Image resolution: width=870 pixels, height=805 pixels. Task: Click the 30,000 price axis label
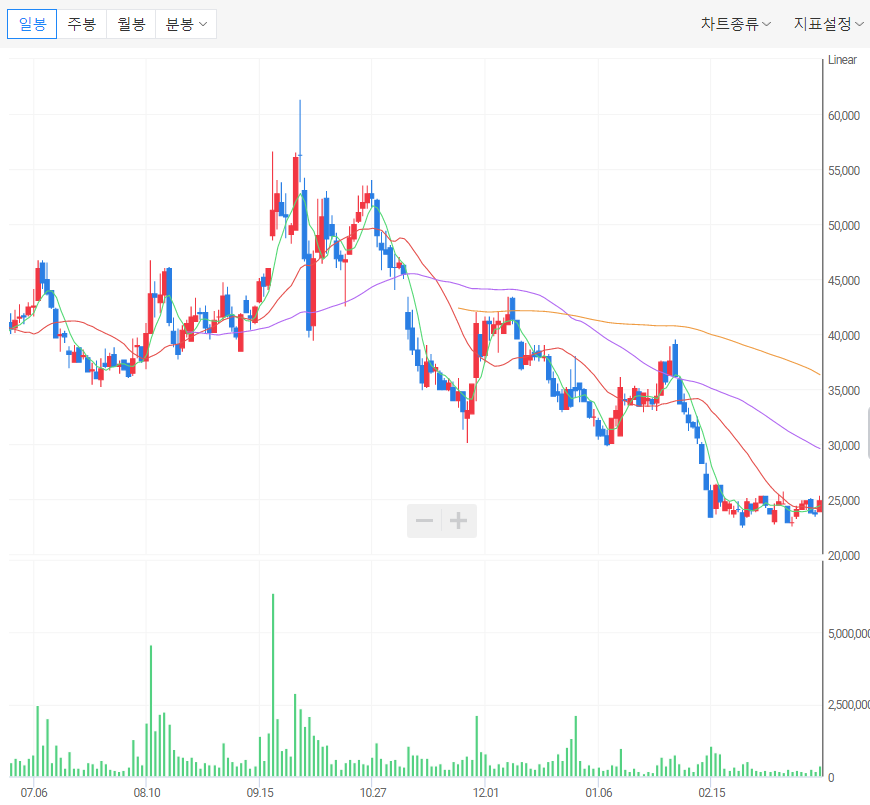coord(844,445)
